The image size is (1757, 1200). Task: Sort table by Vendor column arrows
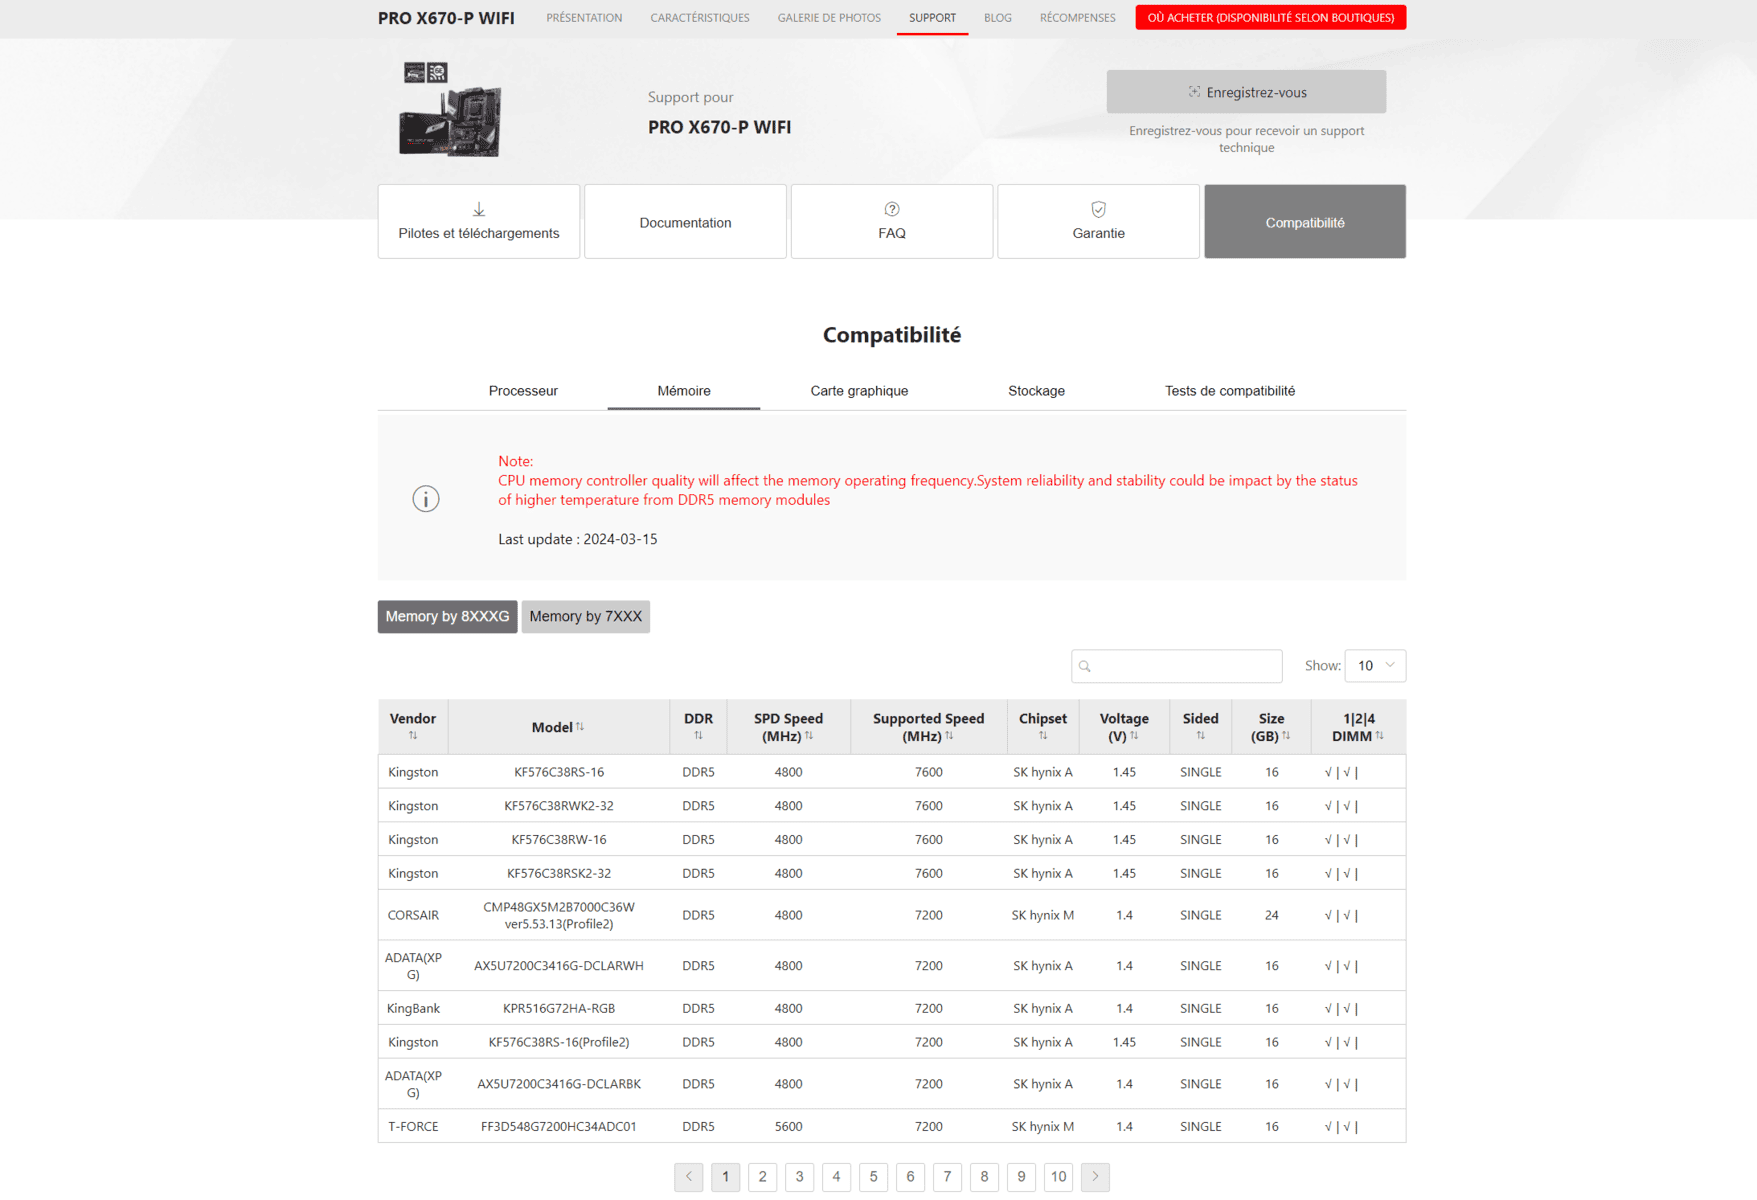(x=413, y=736)
